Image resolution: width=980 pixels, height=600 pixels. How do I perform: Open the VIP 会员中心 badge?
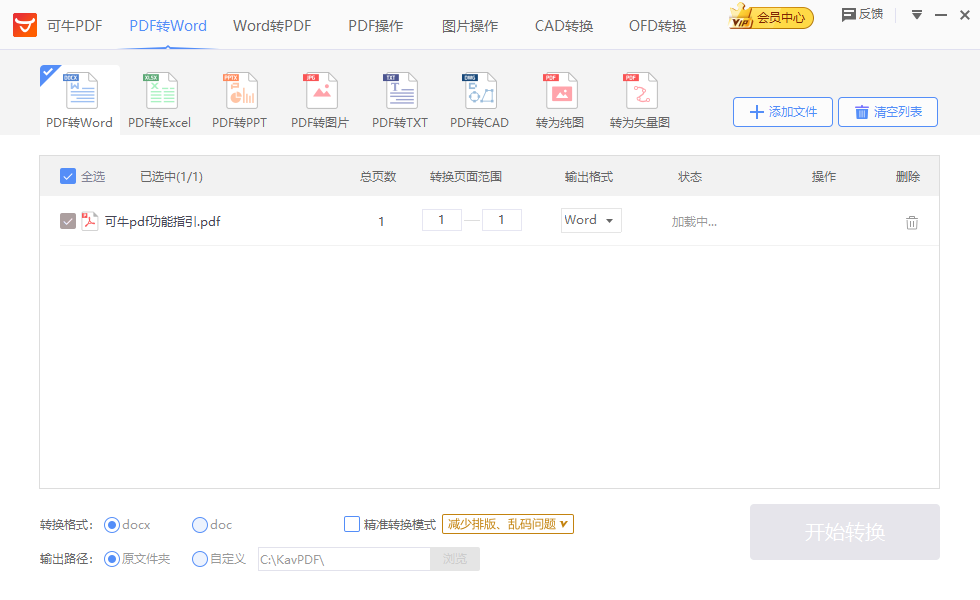(771, 17)
